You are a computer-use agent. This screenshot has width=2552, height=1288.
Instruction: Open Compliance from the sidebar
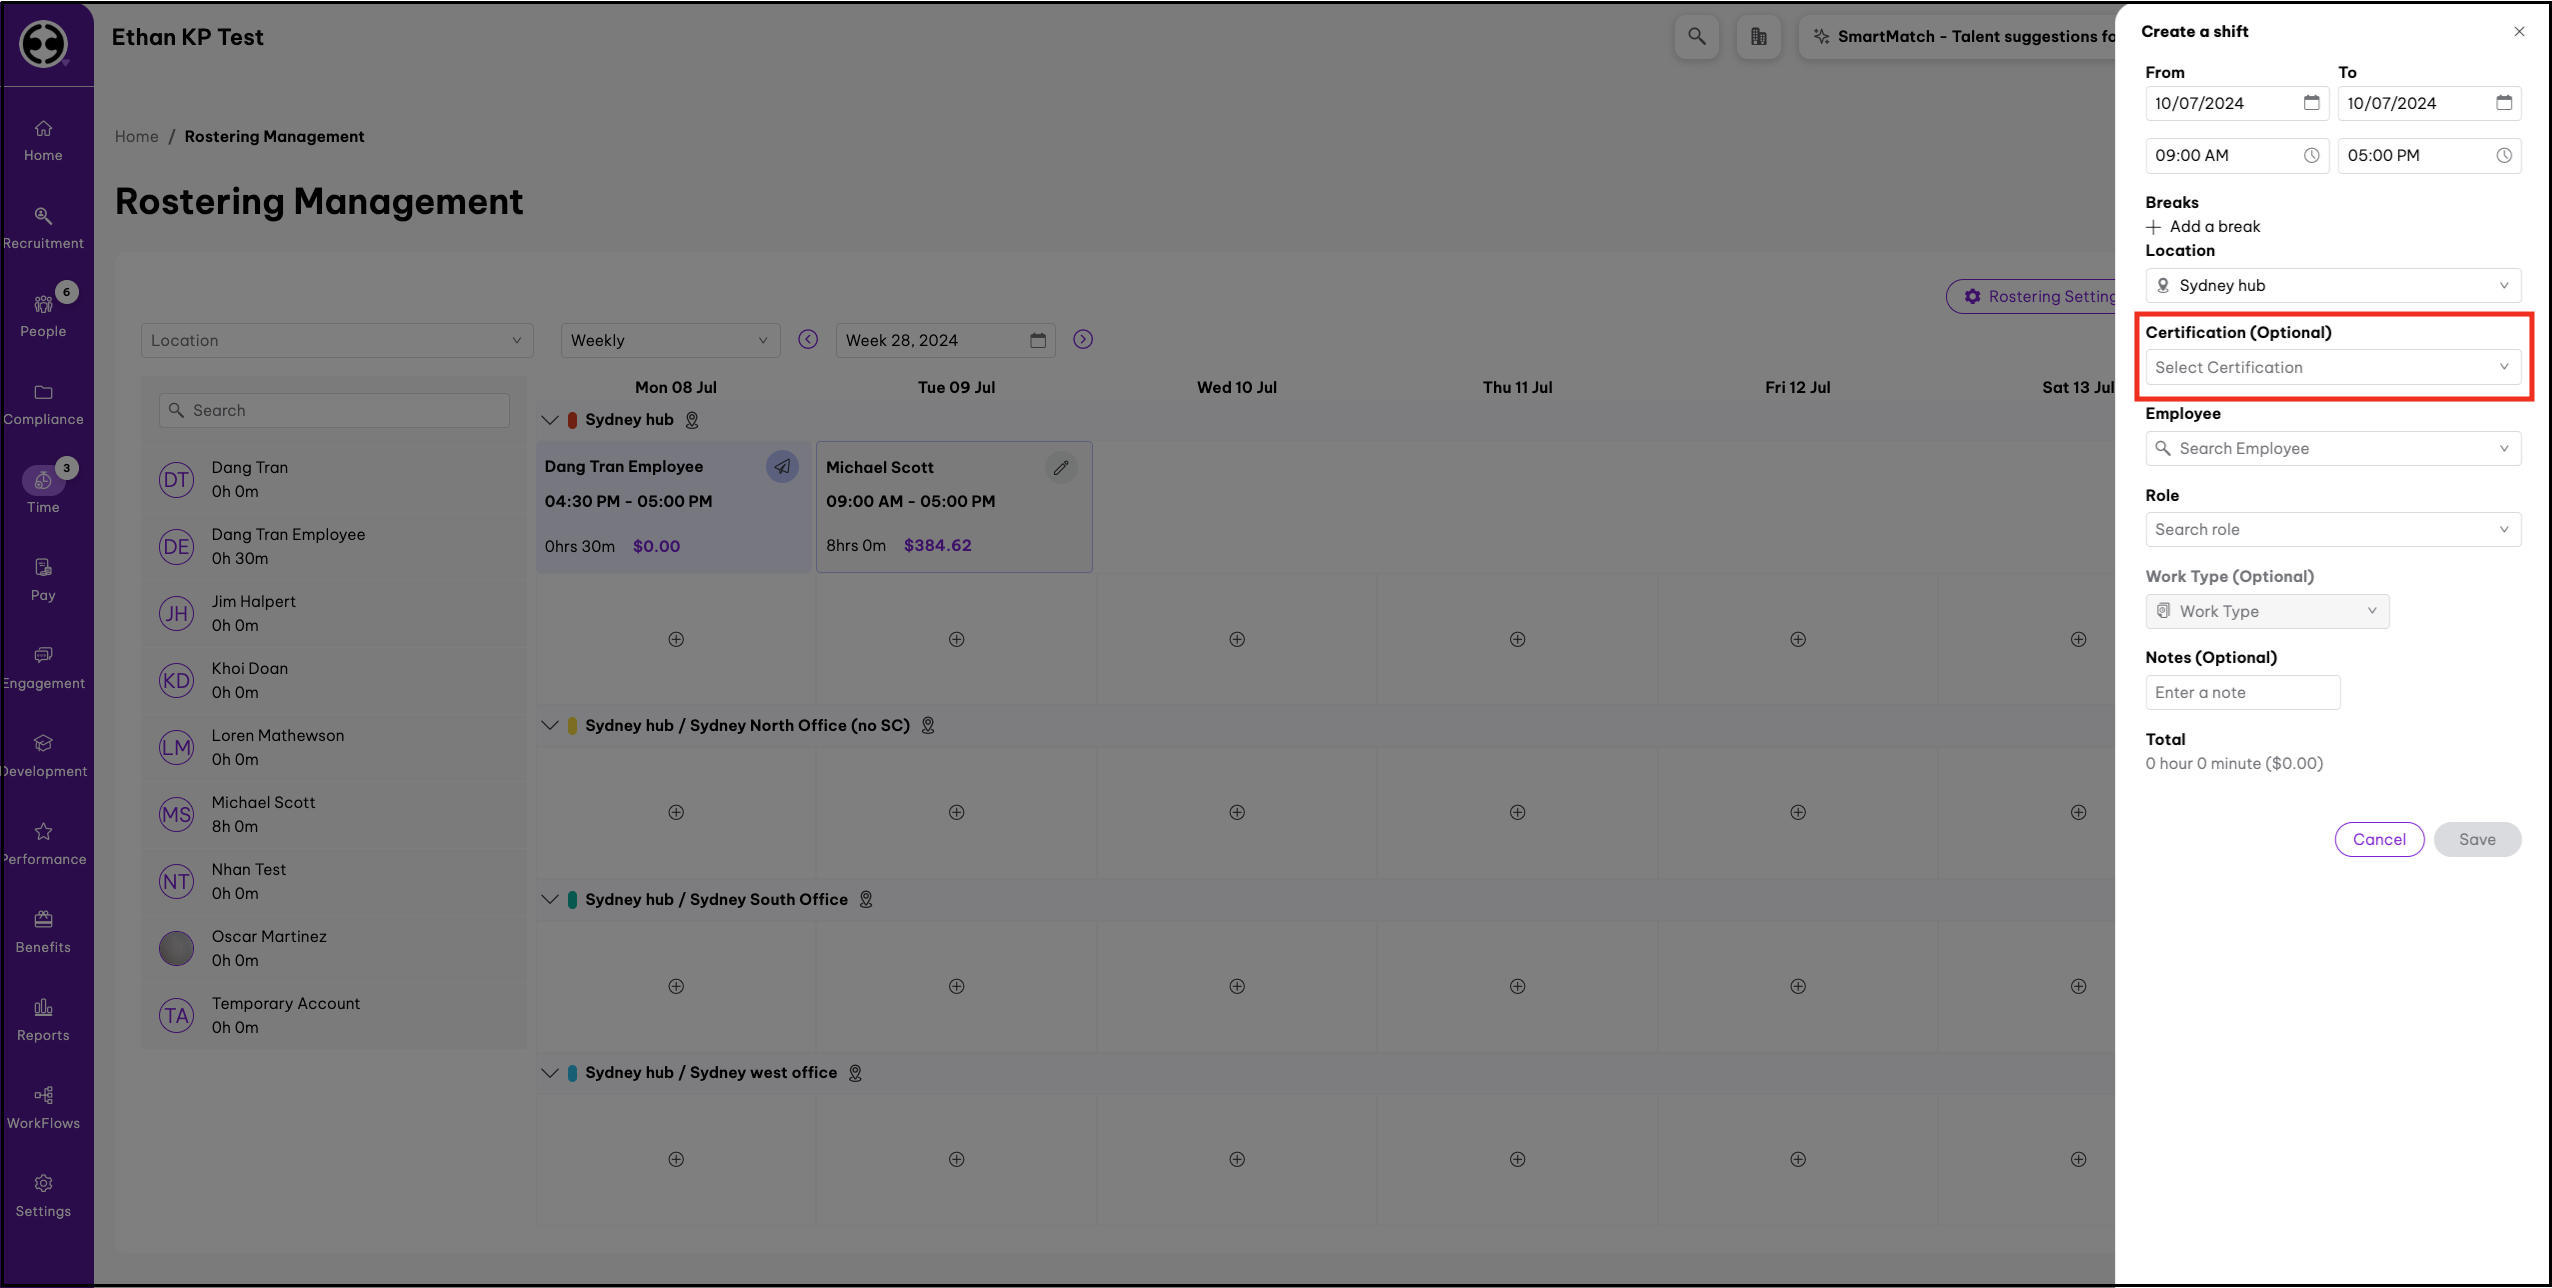43,403
